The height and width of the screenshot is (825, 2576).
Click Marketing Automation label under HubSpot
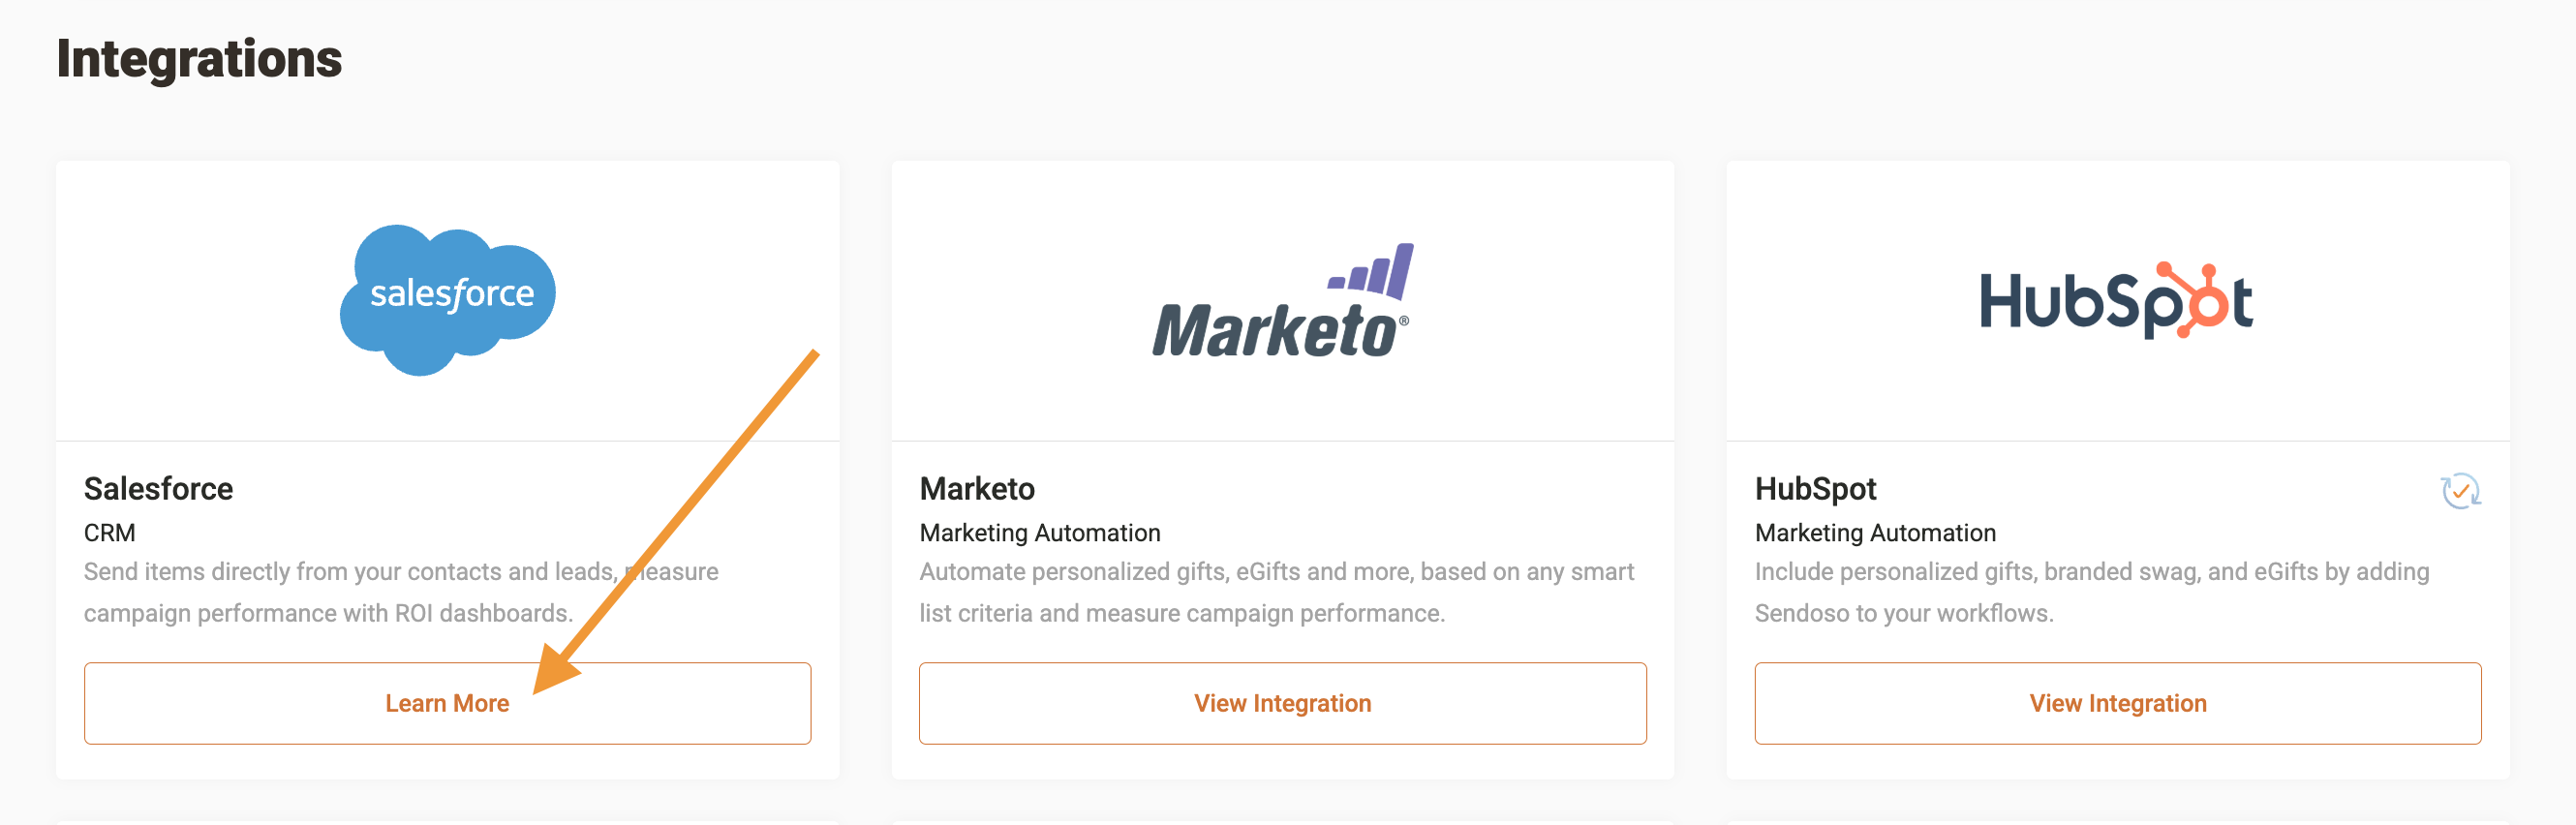click(1875, 533)
